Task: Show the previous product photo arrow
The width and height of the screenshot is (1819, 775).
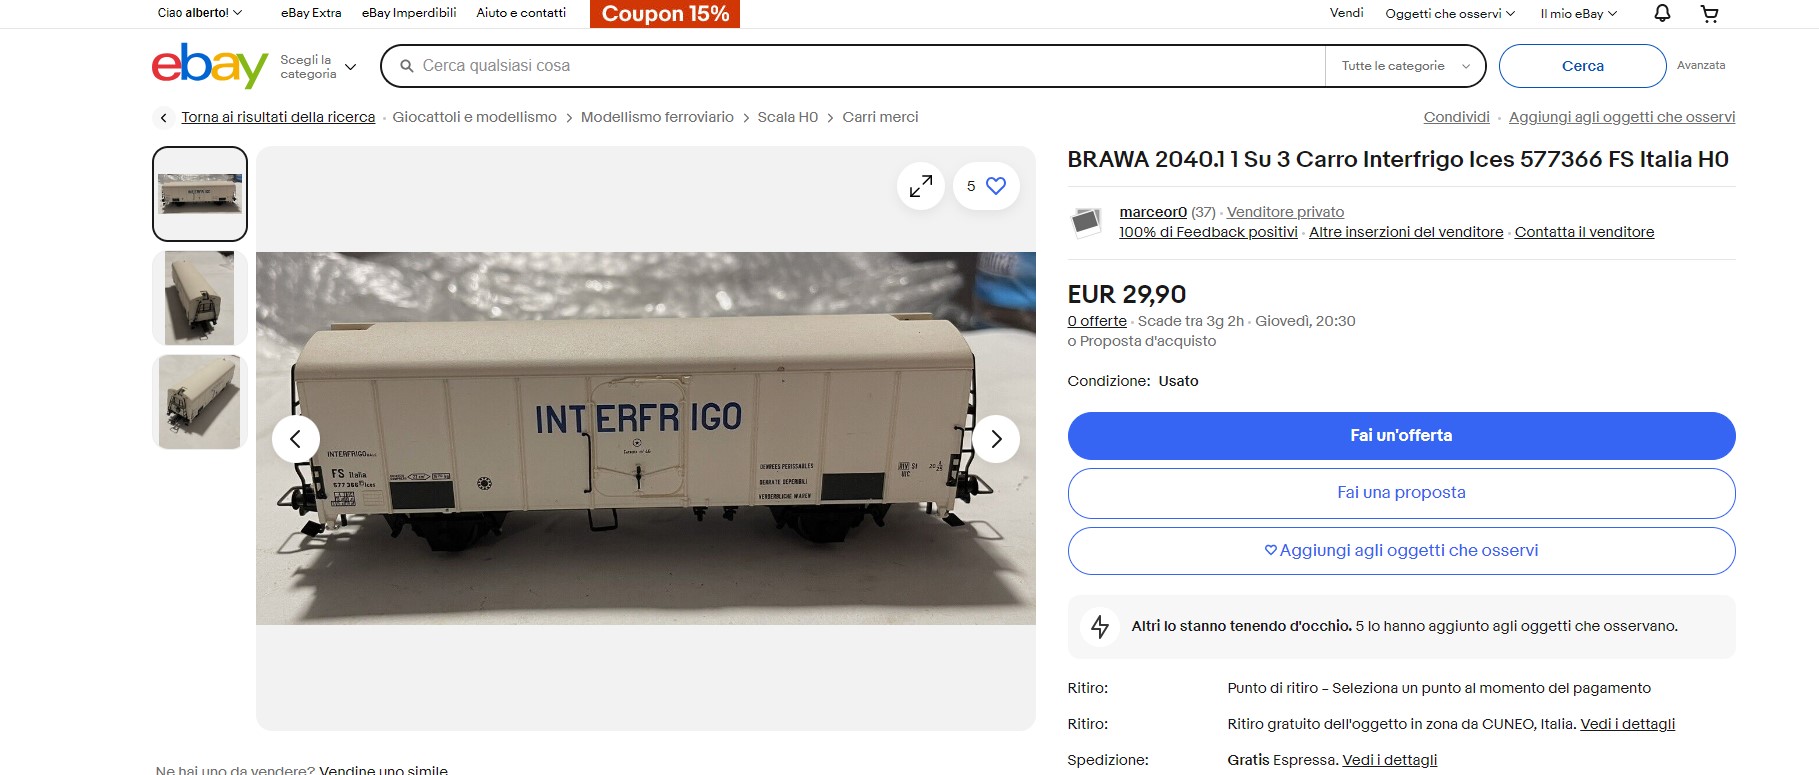Action: 296,439
